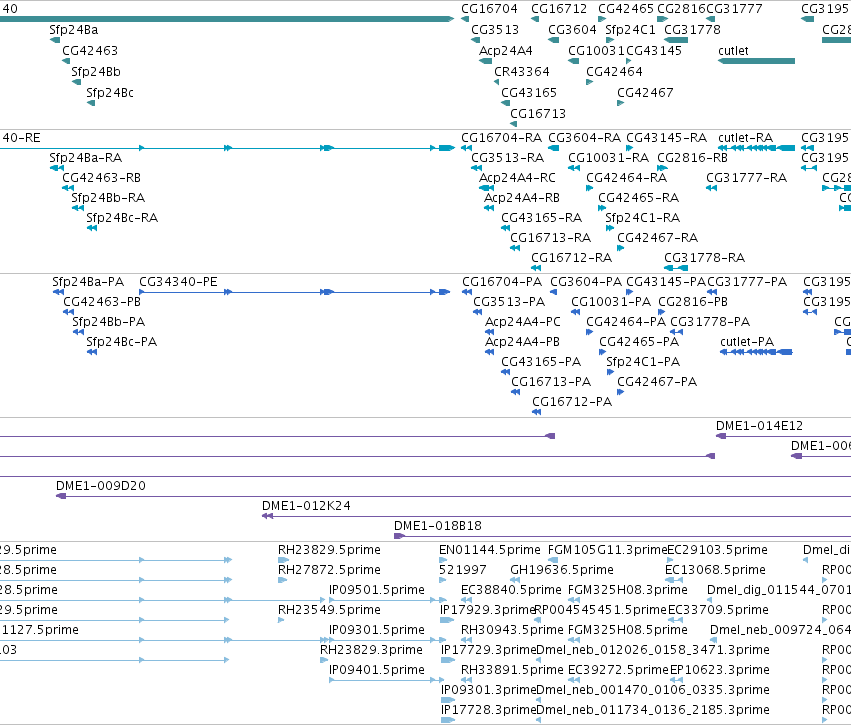Viewport: 851px width, 725px height.
Task: Click EST GH19636.5prime
Action: [x=562, y=570]
